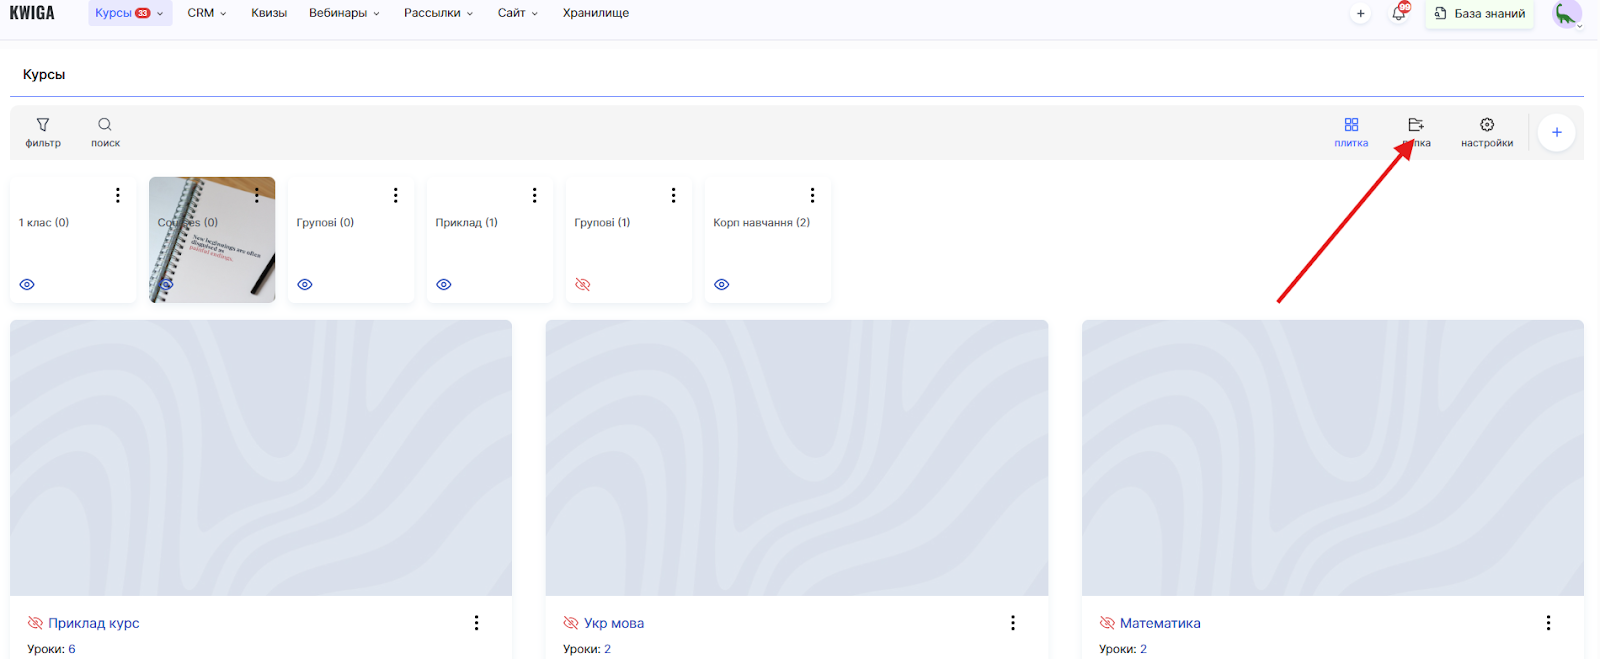Open the Сайт dropdown menu

[x=517, y=13]
